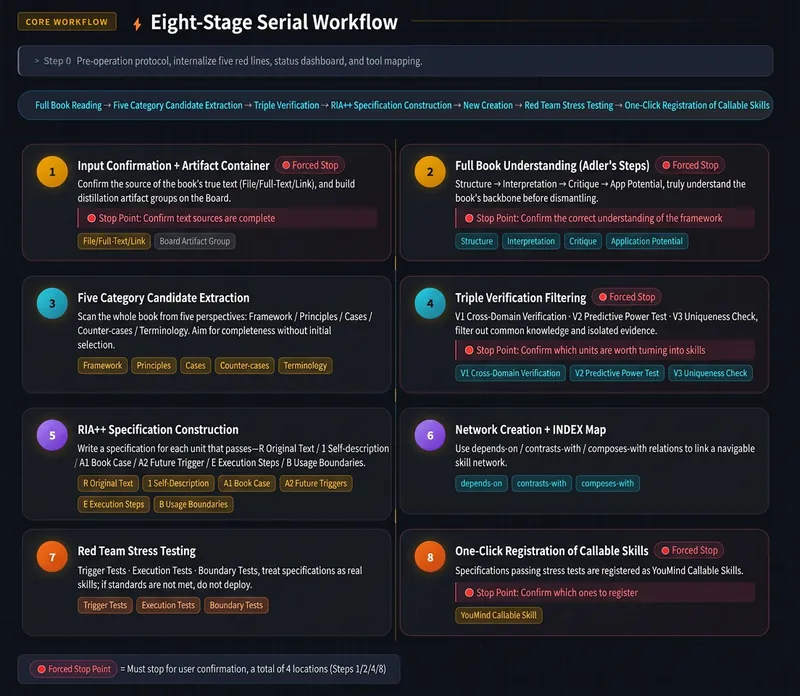Image resolution: width=800 pixels, height=696 pixels.
Task: Open the Red Team Stress Testing link
Action: click(568, 105)
